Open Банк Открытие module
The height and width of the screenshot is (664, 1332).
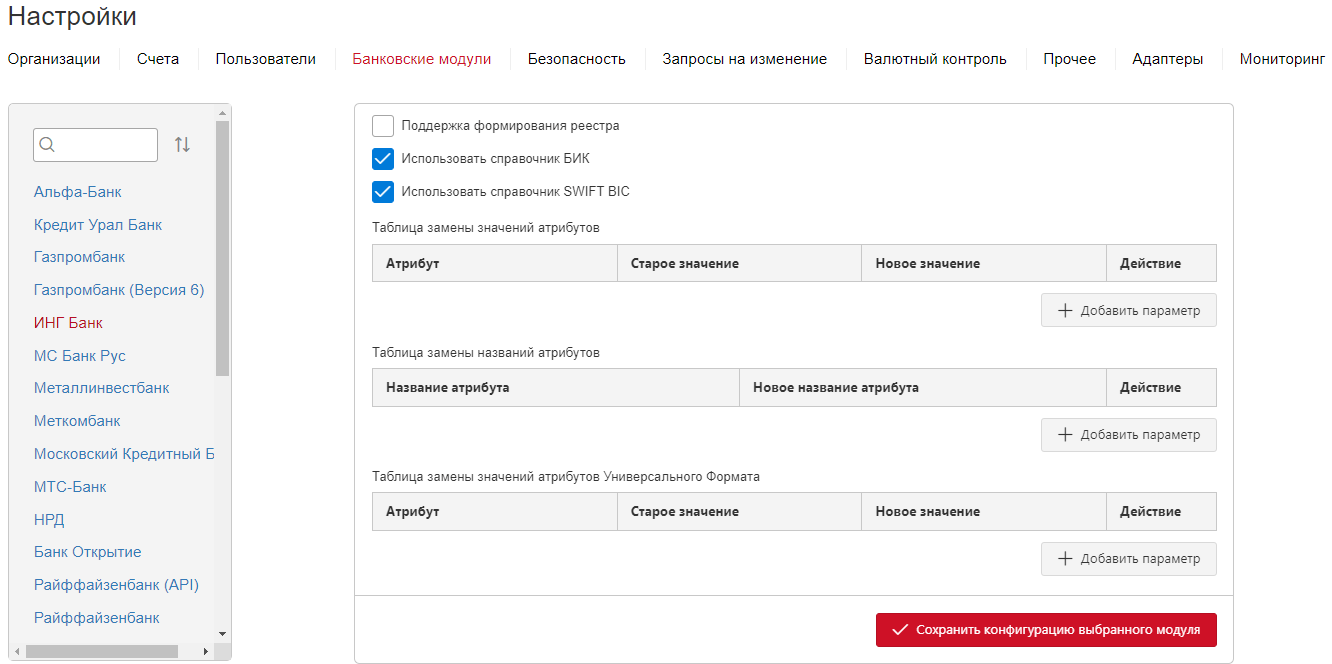[x=88, y=552]
